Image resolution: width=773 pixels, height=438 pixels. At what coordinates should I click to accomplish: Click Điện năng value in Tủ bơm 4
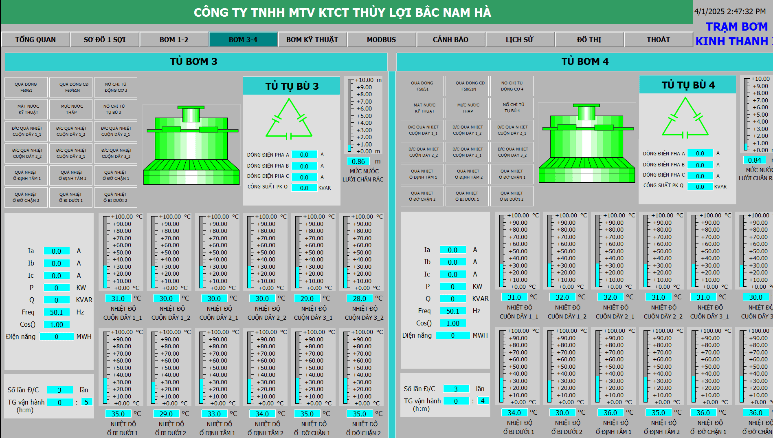point(453,335)
